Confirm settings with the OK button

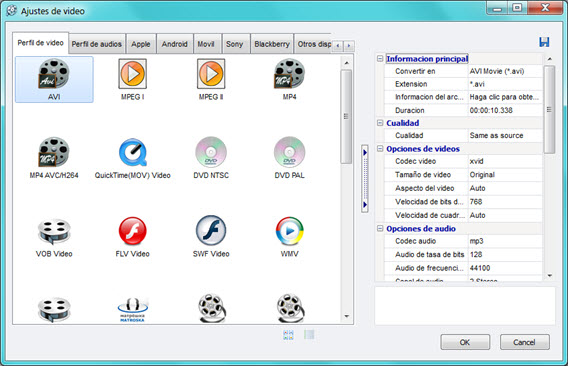tap(465, 342)
